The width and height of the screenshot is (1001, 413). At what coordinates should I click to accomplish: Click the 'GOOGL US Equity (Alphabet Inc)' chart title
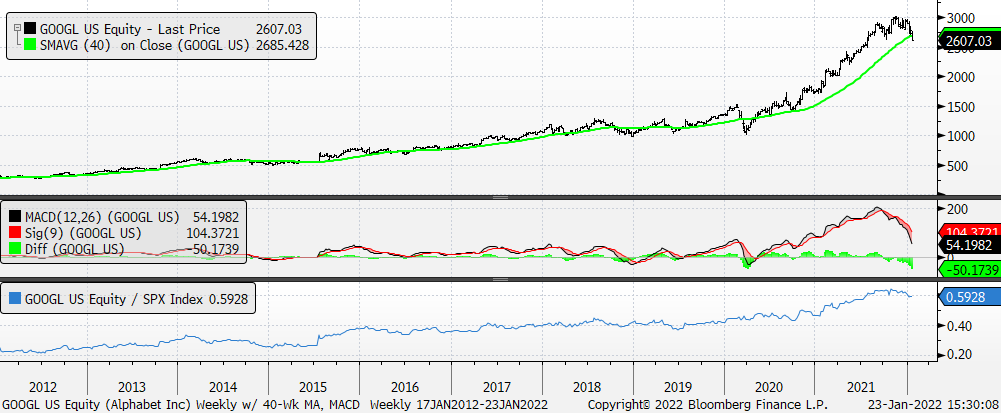point(98,405)
